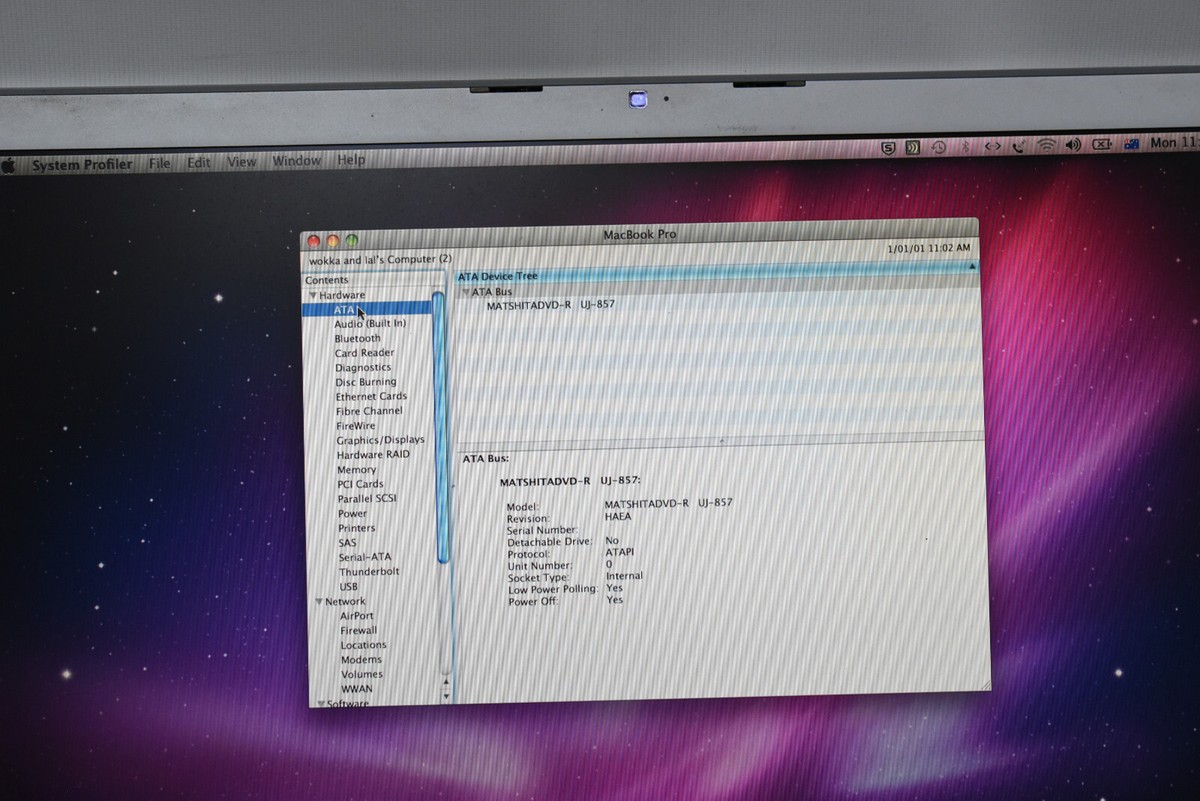The image size is (1200, 801).
Task: Open the File menu
Action: point(160,163)
